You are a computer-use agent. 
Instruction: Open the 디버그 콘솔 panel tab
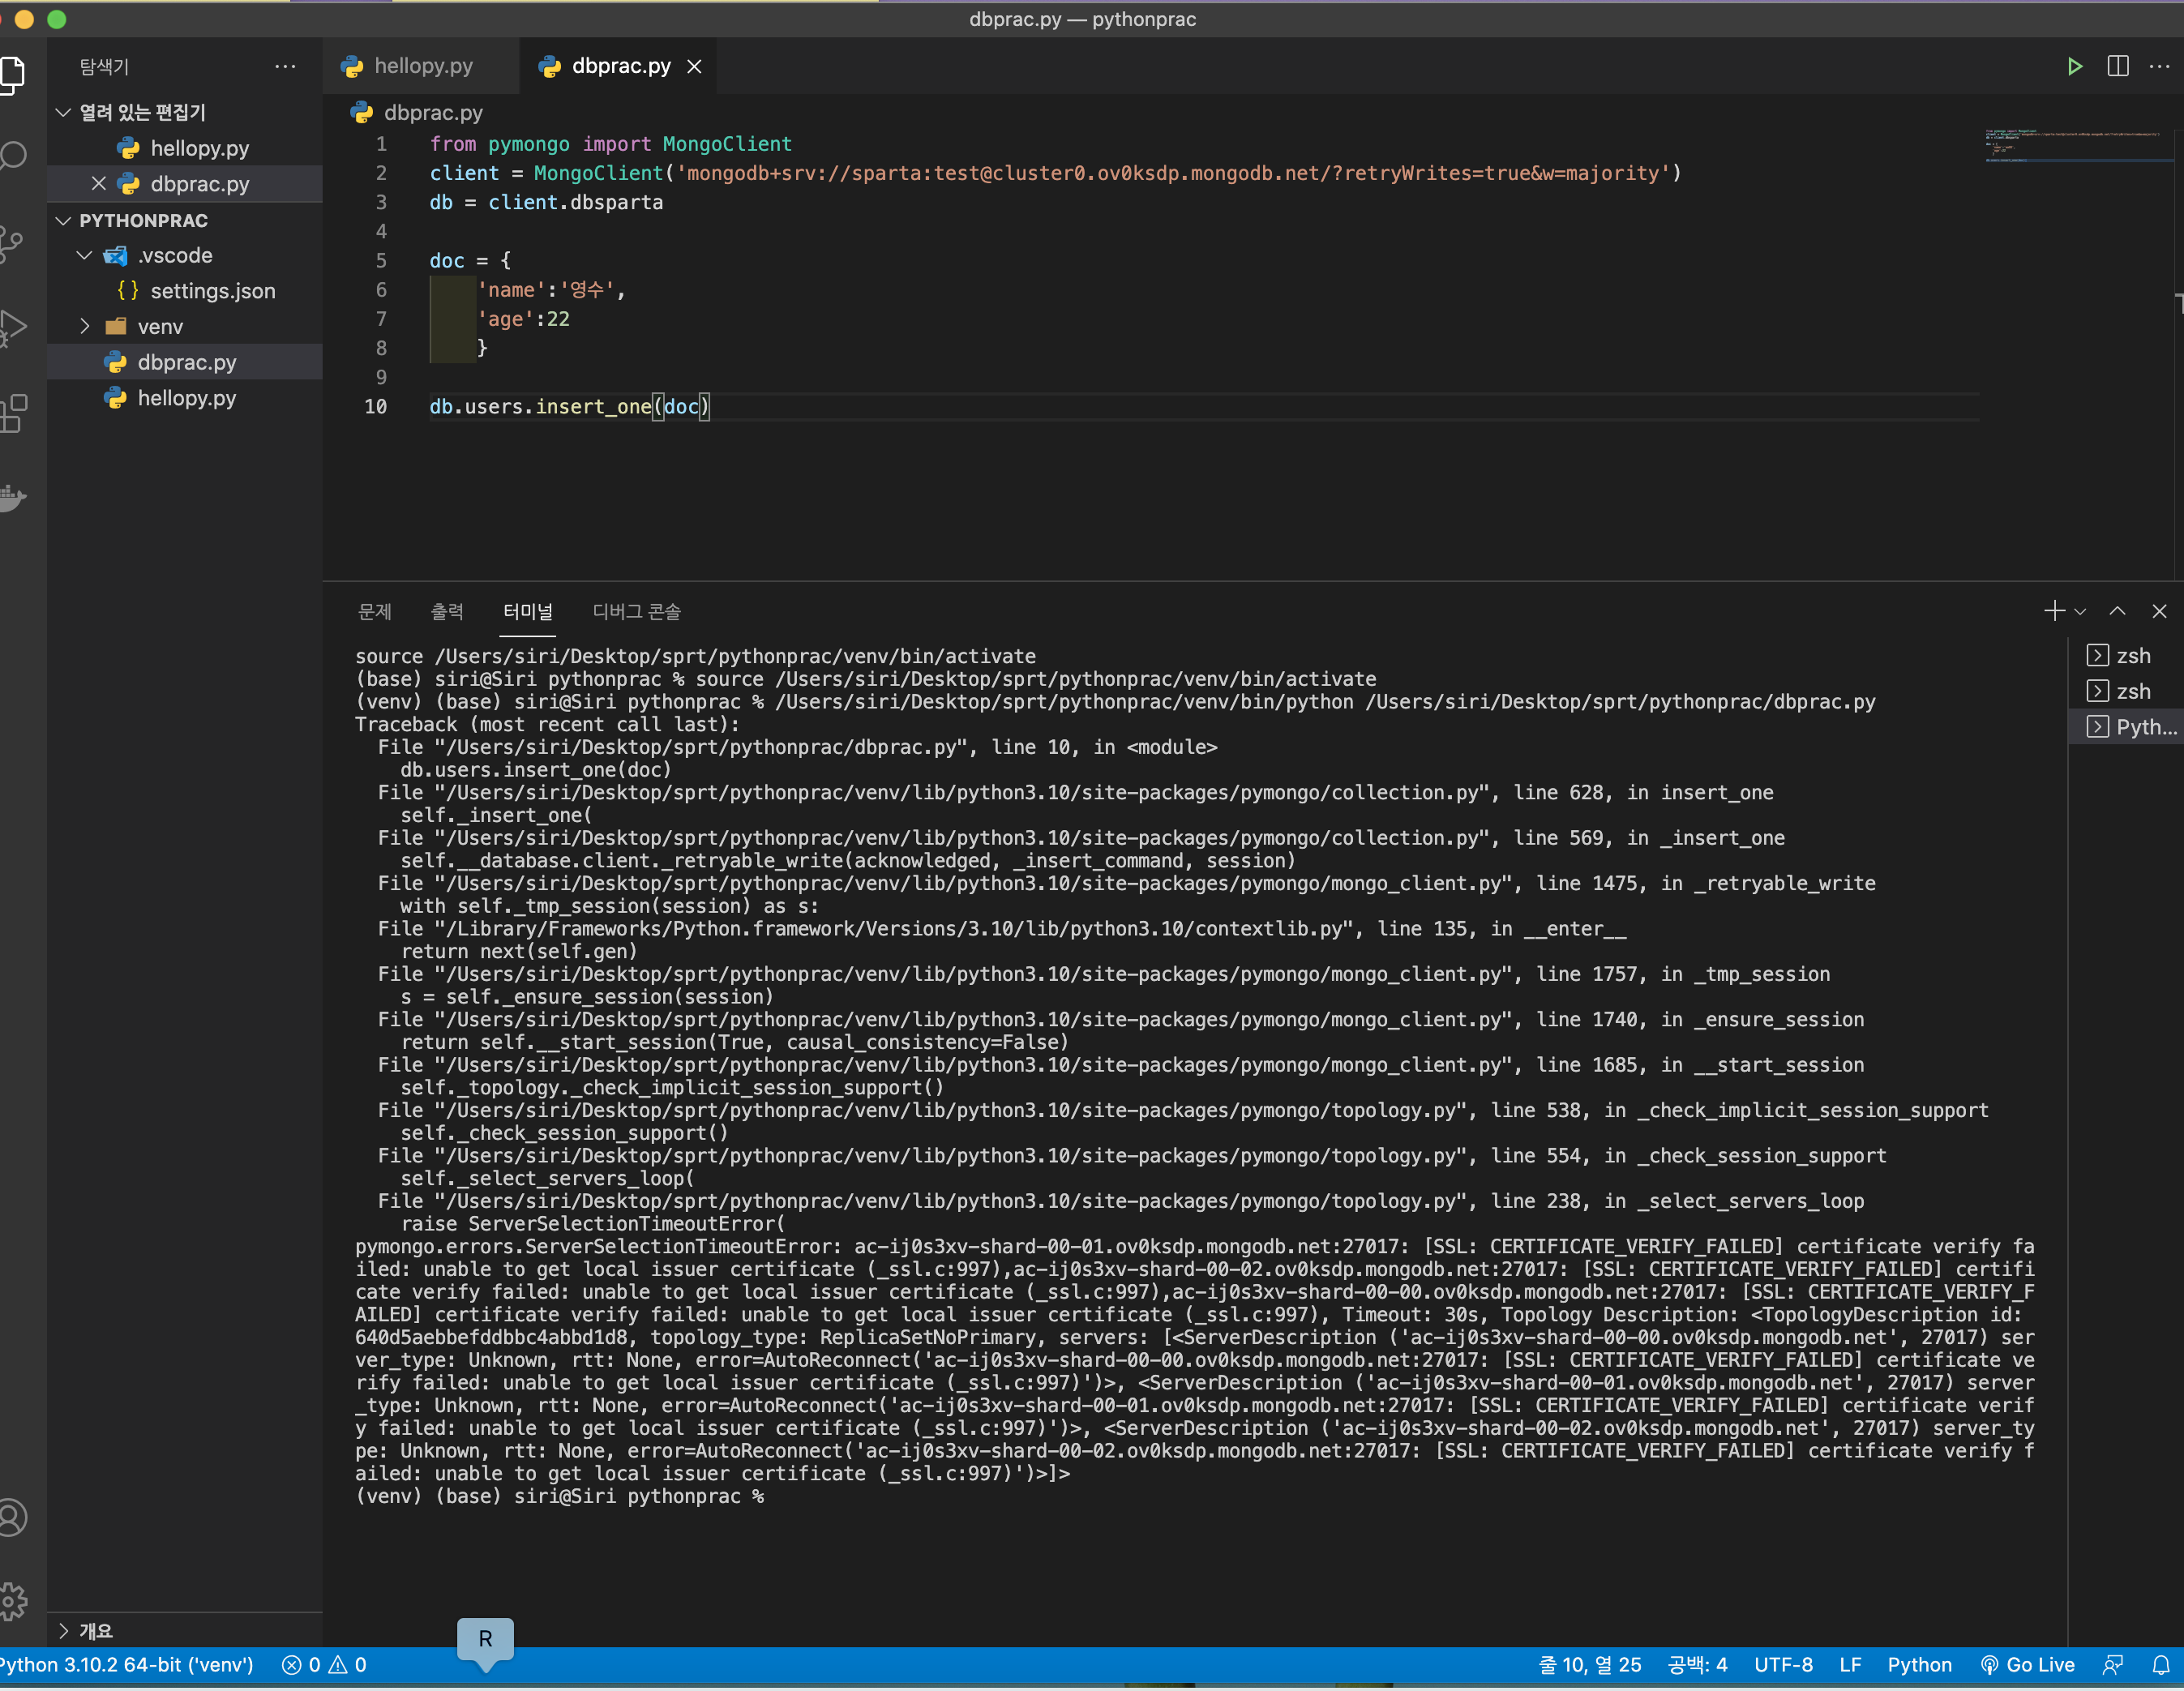pyautogui.click(x=637, y=612)
